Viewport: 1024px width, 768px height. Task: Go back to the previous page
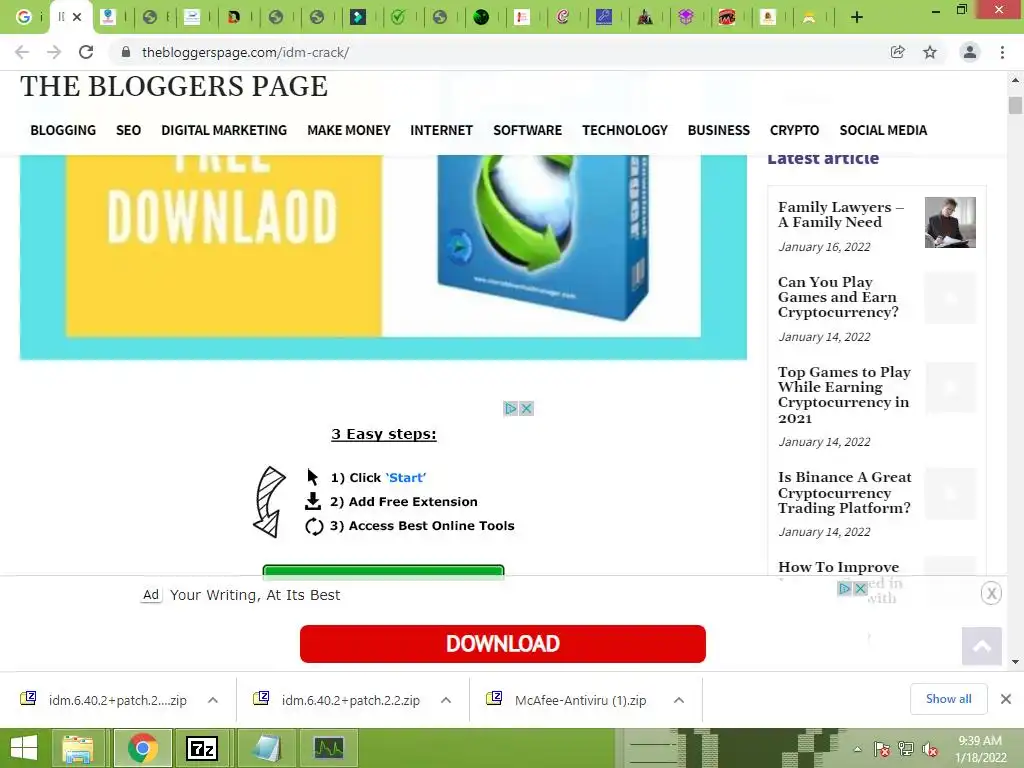coord(22,52)
